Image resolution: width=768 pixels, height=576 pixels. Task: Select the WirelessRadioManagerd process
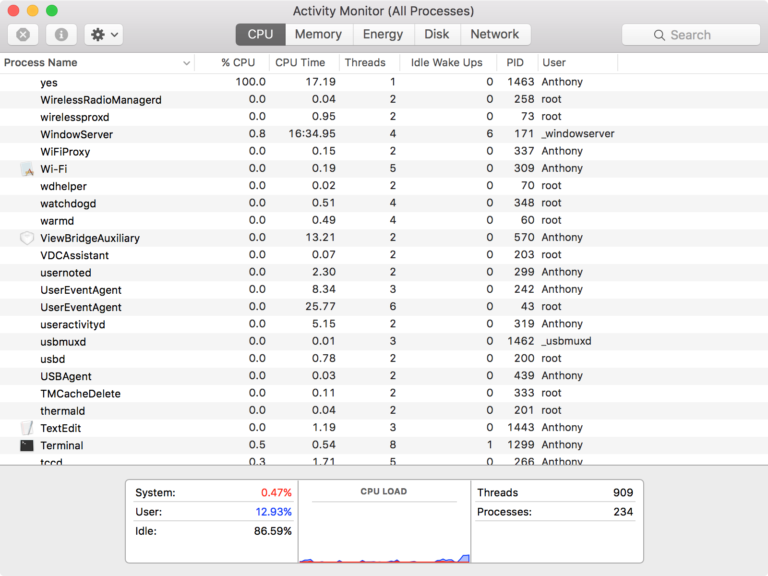click(384, 99)
